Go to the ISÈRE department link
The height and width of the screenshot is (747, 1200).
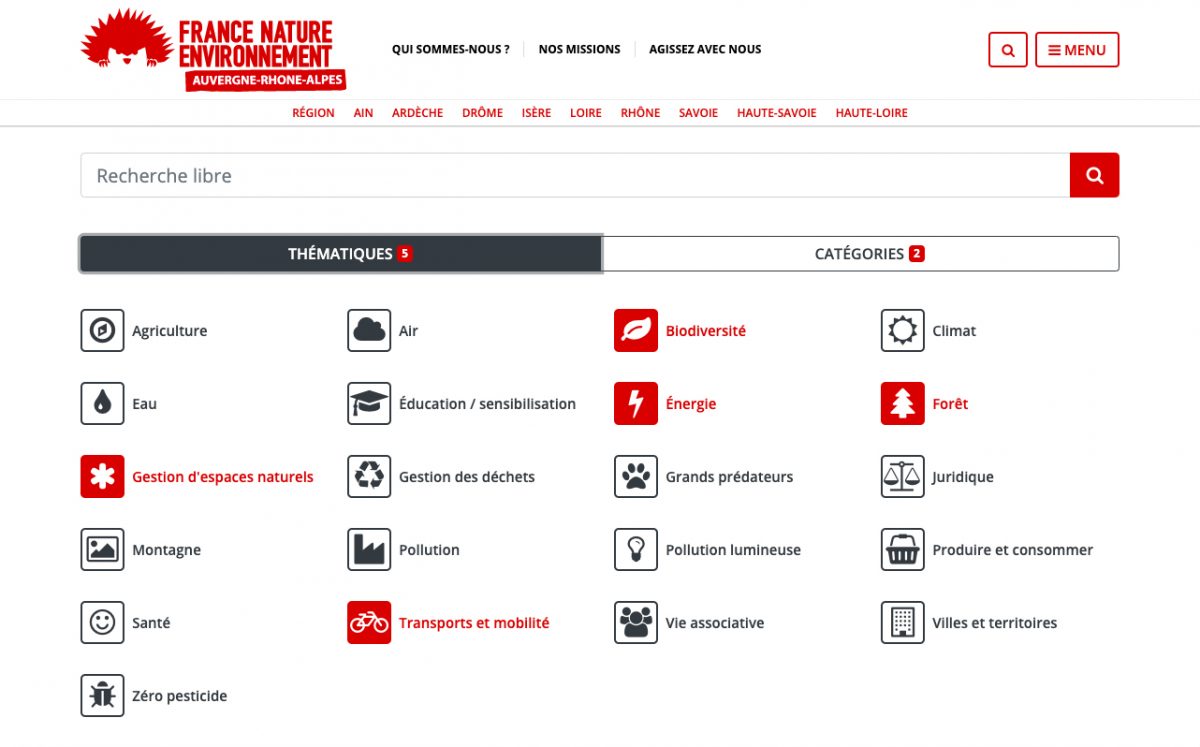(x=536, y=113)
